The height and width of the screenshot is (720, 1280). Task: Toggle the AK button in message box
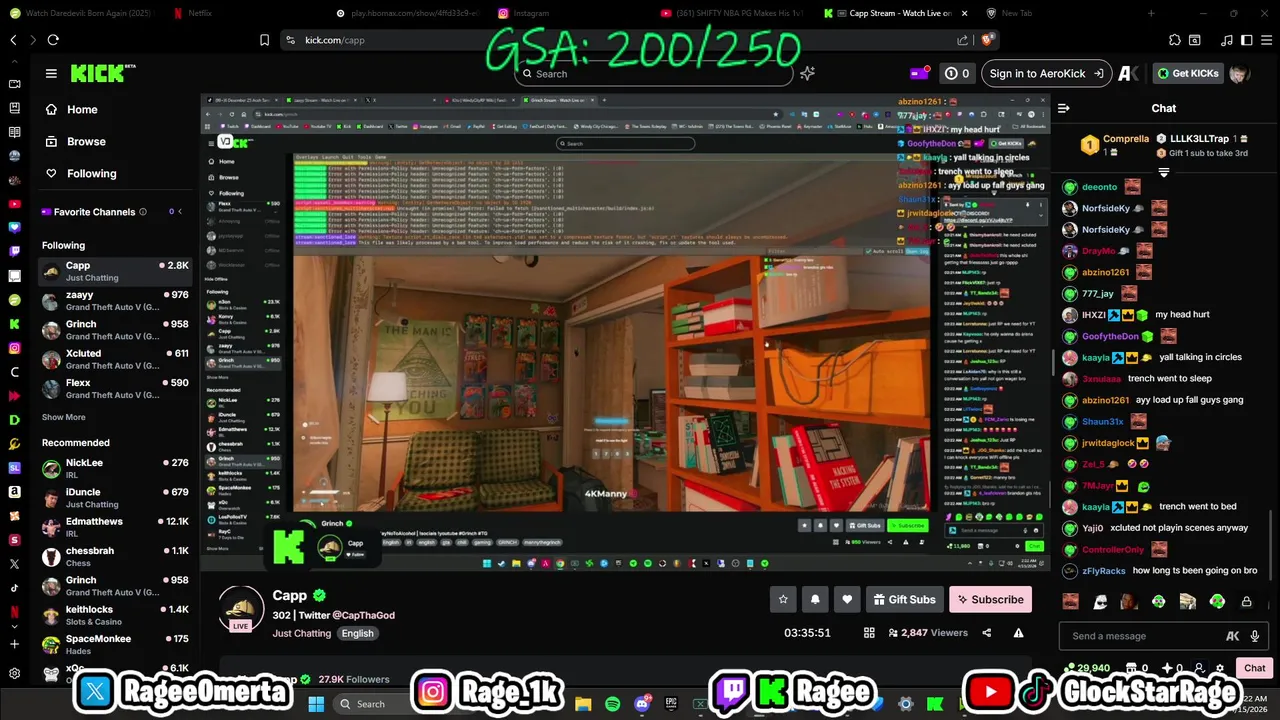click(x=1233, y=636)
